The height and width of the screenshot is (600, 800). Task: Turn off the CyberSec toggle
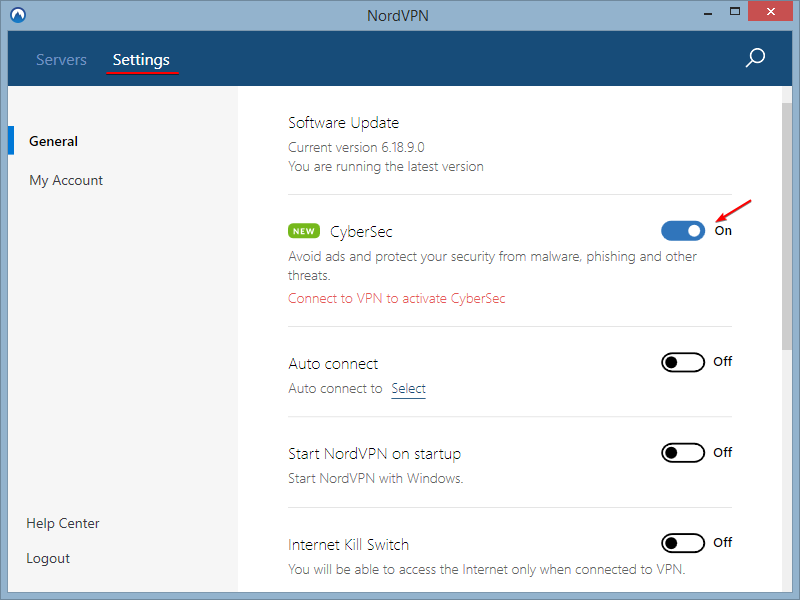point(683,231)
